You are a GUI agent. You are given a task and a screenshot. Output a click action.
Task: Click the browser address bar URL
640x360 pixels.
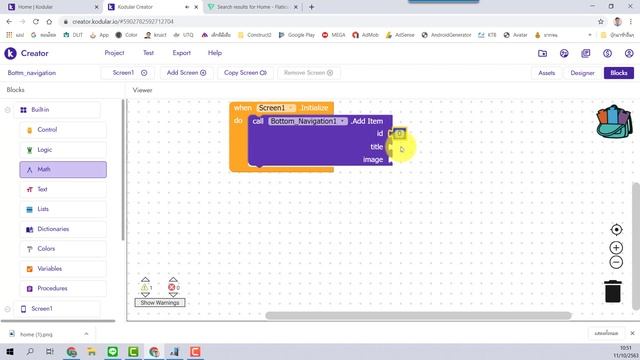(x=122, y=22)
